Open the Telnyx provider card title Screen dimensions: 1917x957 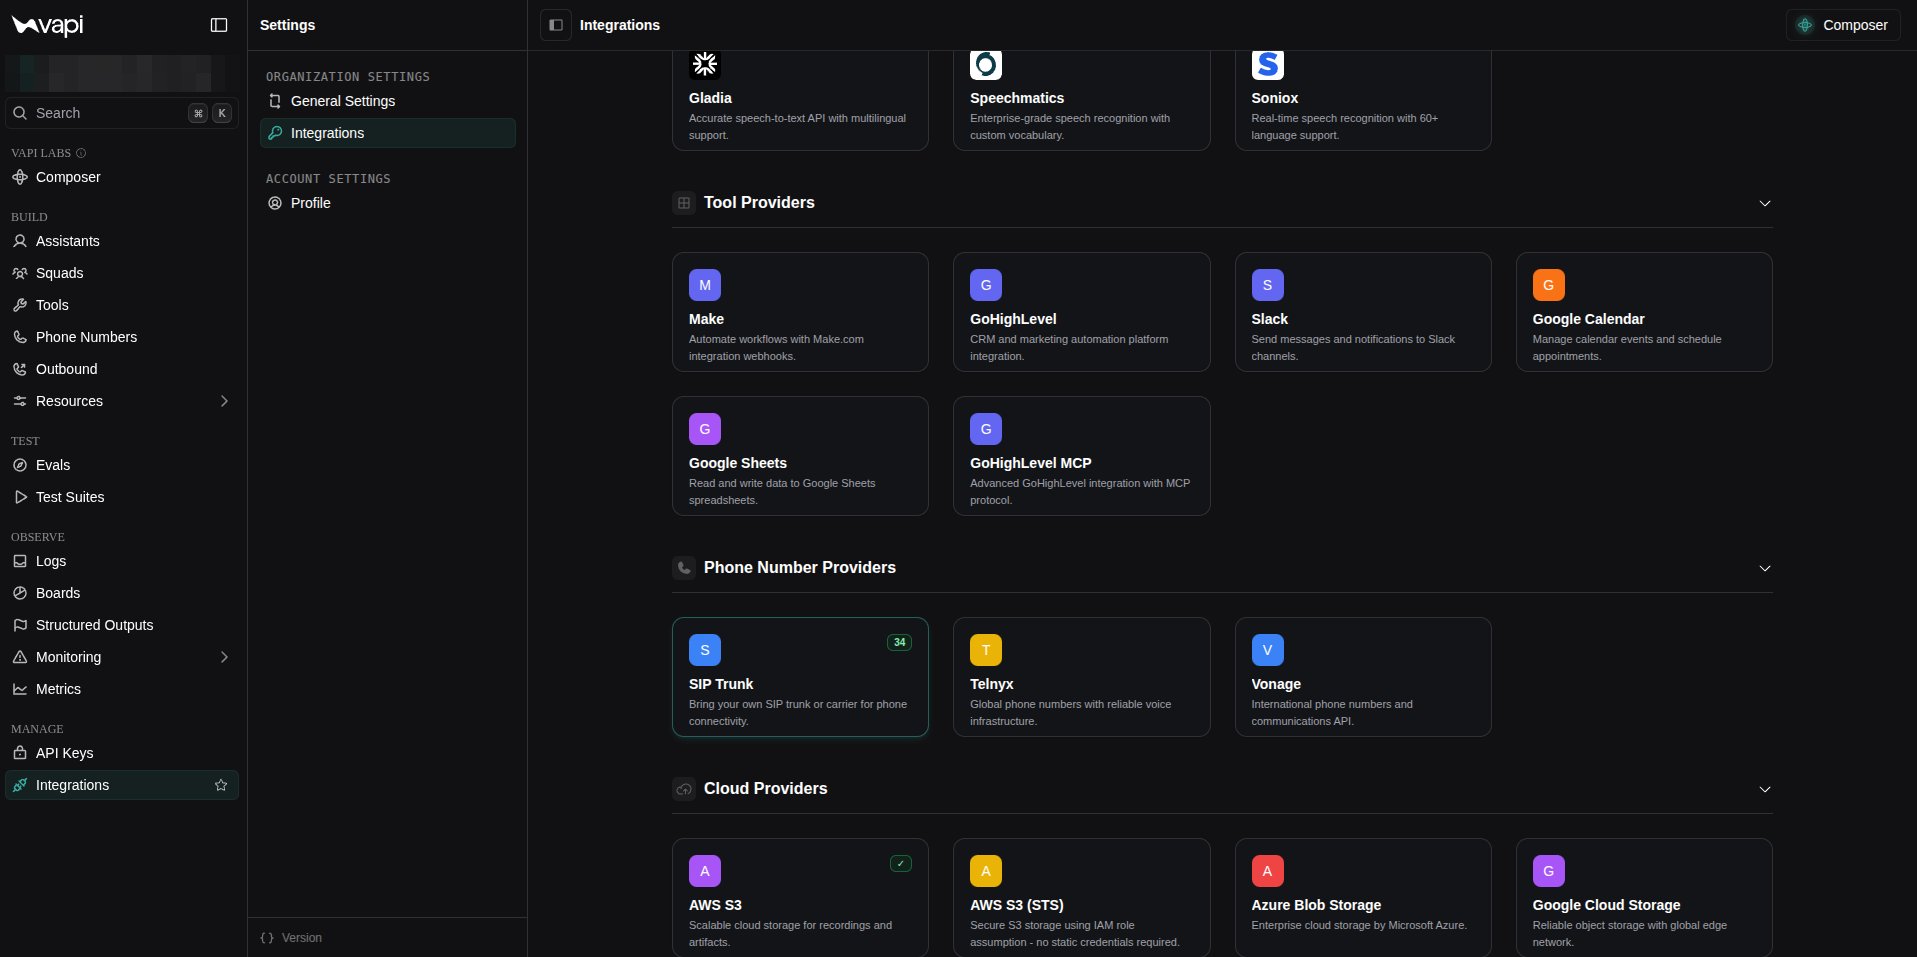click(x=992, y=684)
